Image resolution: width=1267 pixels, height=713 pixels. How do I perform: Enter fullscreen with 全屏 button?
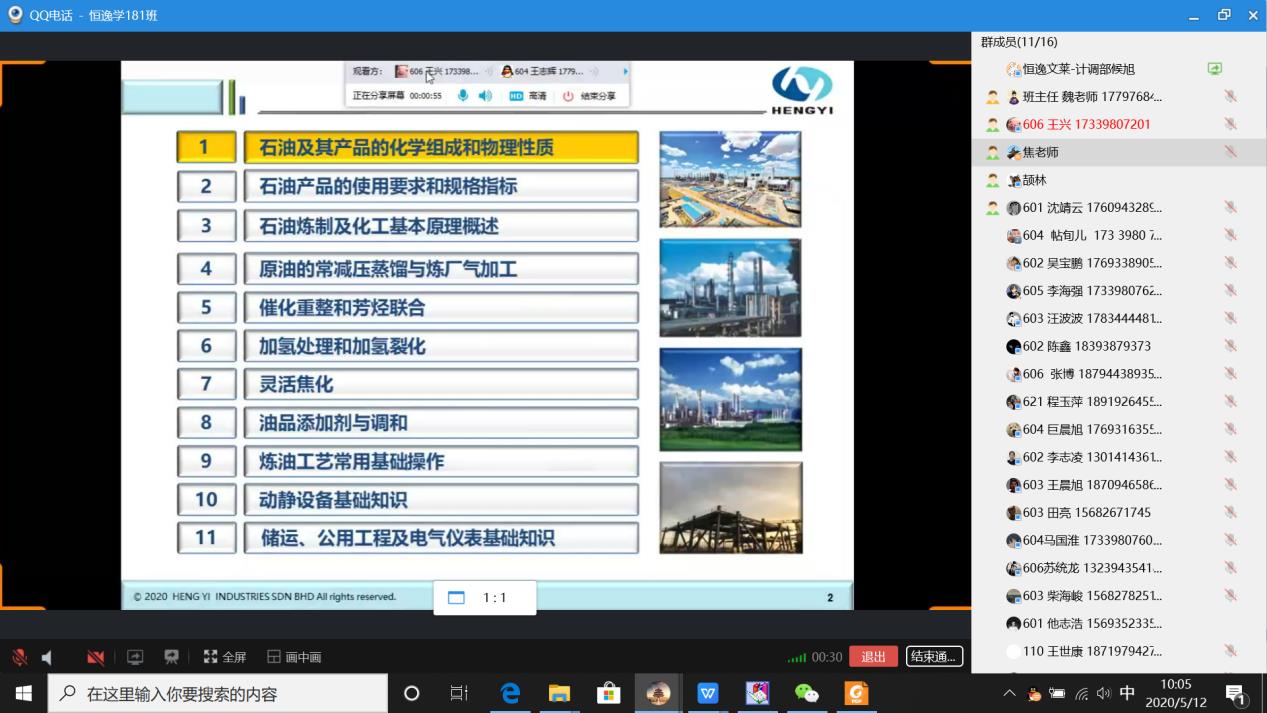click(x=225, y=657)
